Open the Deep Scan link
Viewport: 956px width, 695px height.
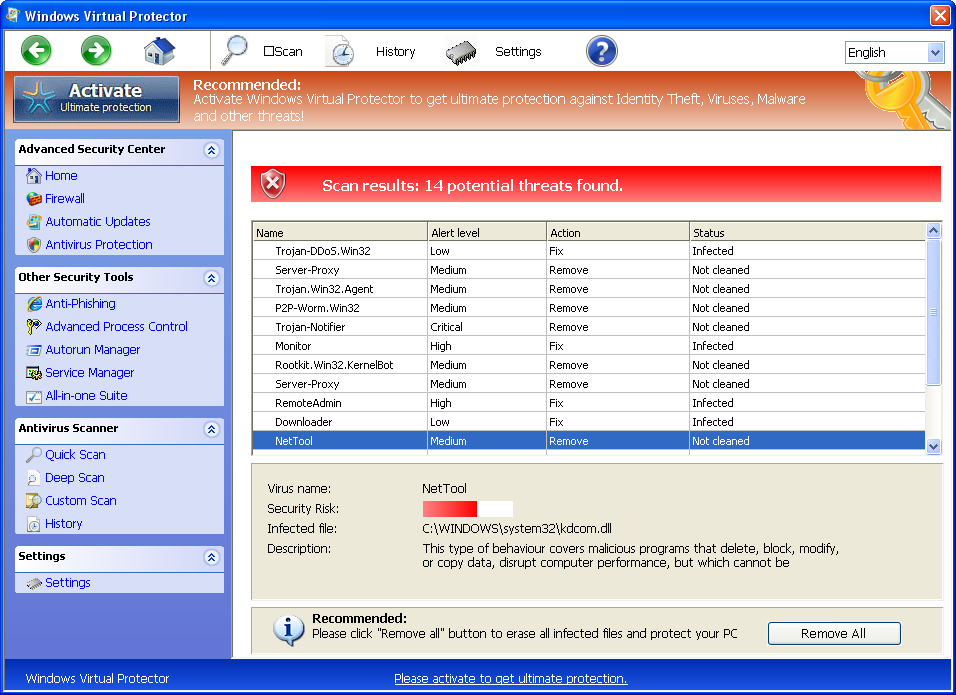point(74,478)
